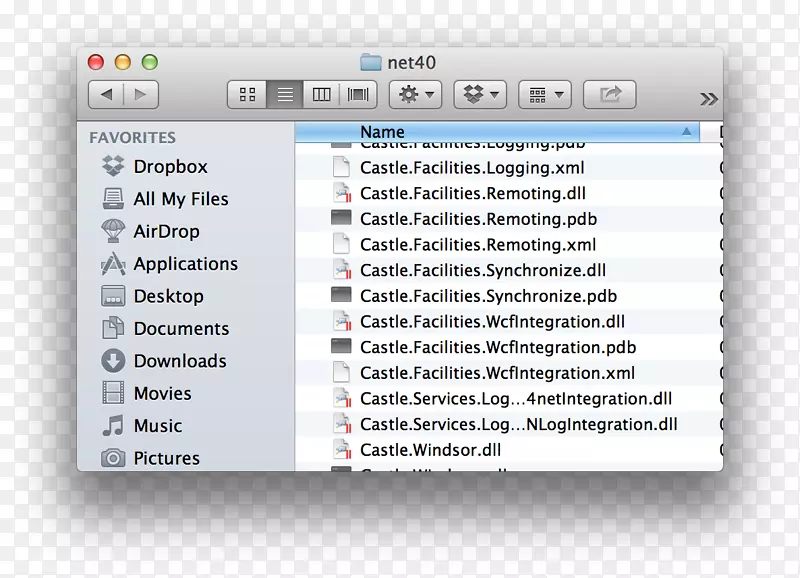Select Castle.Windsor.dll file
The image size is (800, 578).
pos(430,451)
